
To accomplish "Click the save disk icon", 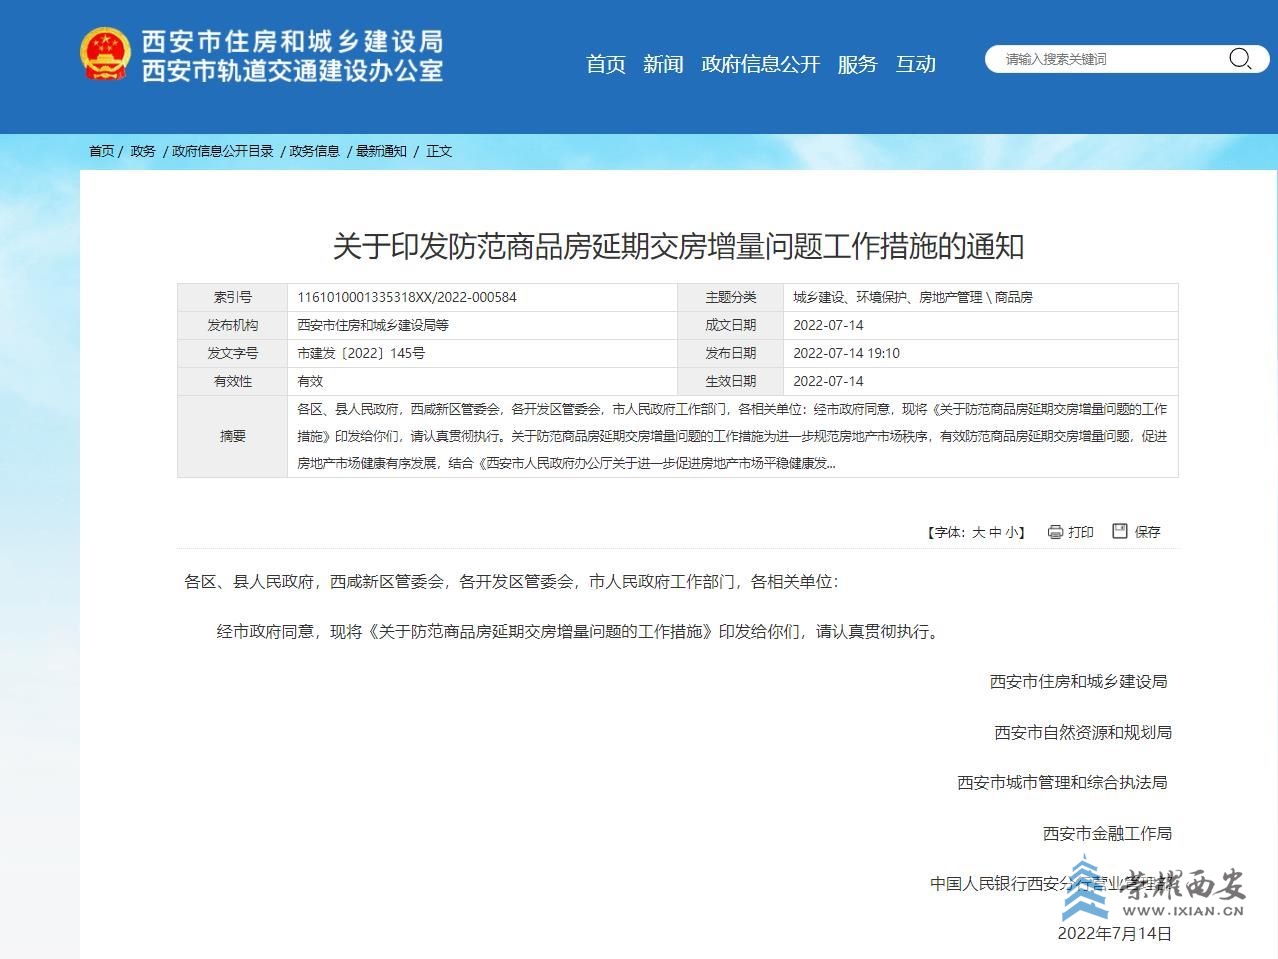I will click(x=1120, y=531).
